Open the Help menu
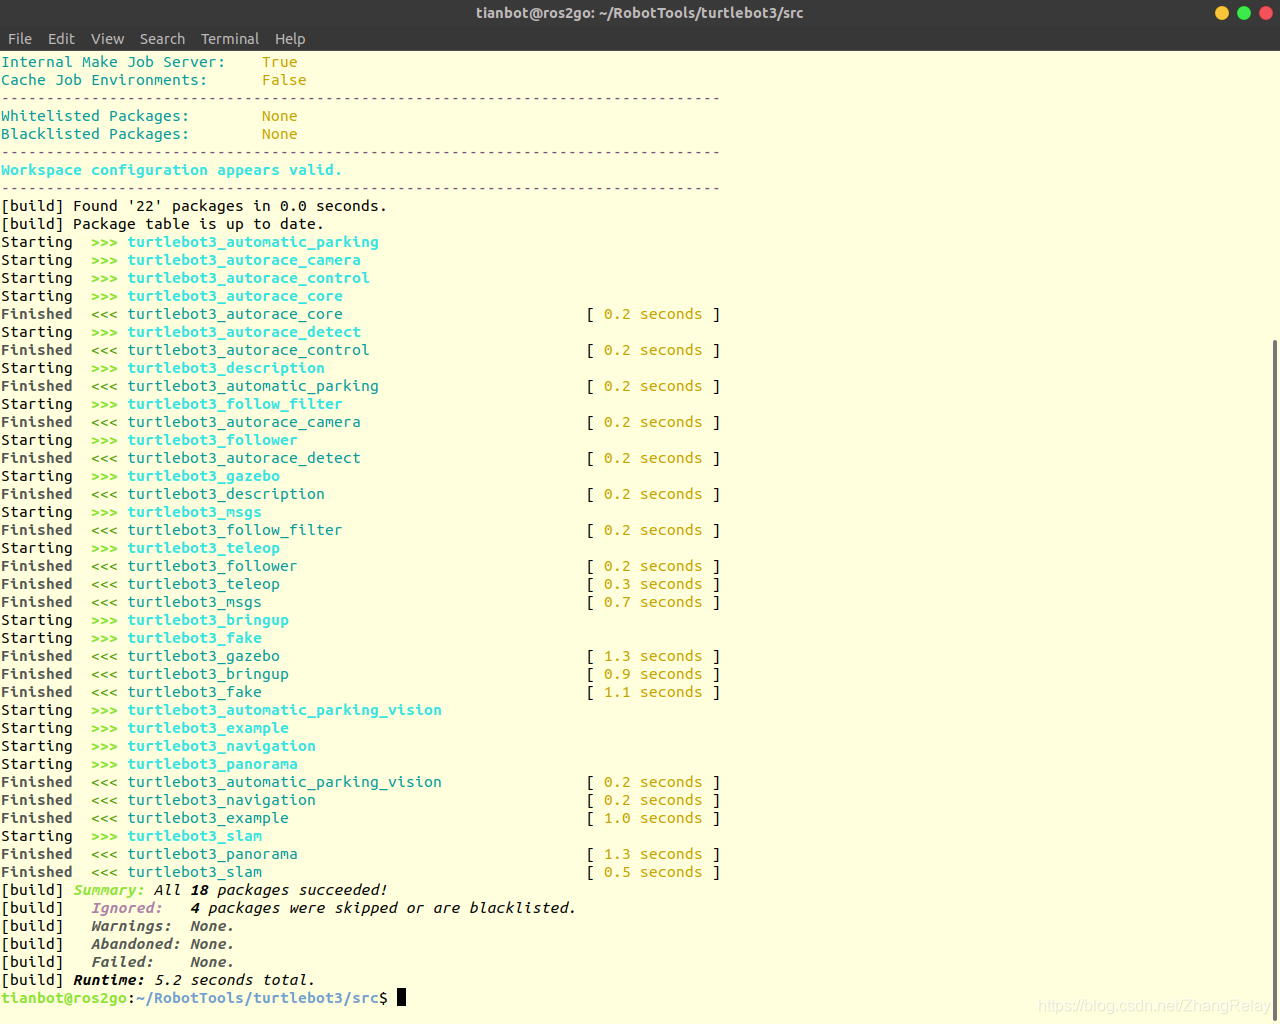The height and width of the screenshot is (1024, 1280). [x=290, y=39]
